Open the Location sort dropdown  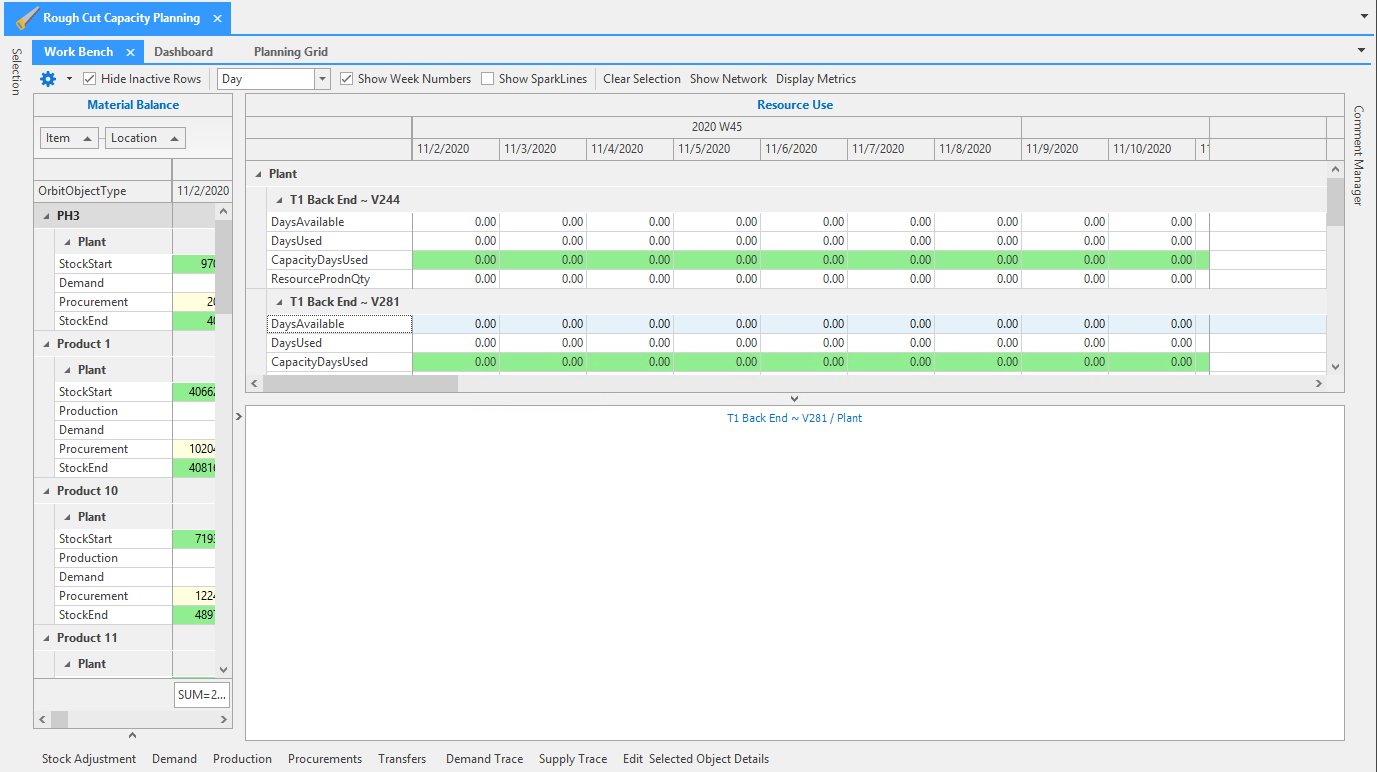click(175, 138)
